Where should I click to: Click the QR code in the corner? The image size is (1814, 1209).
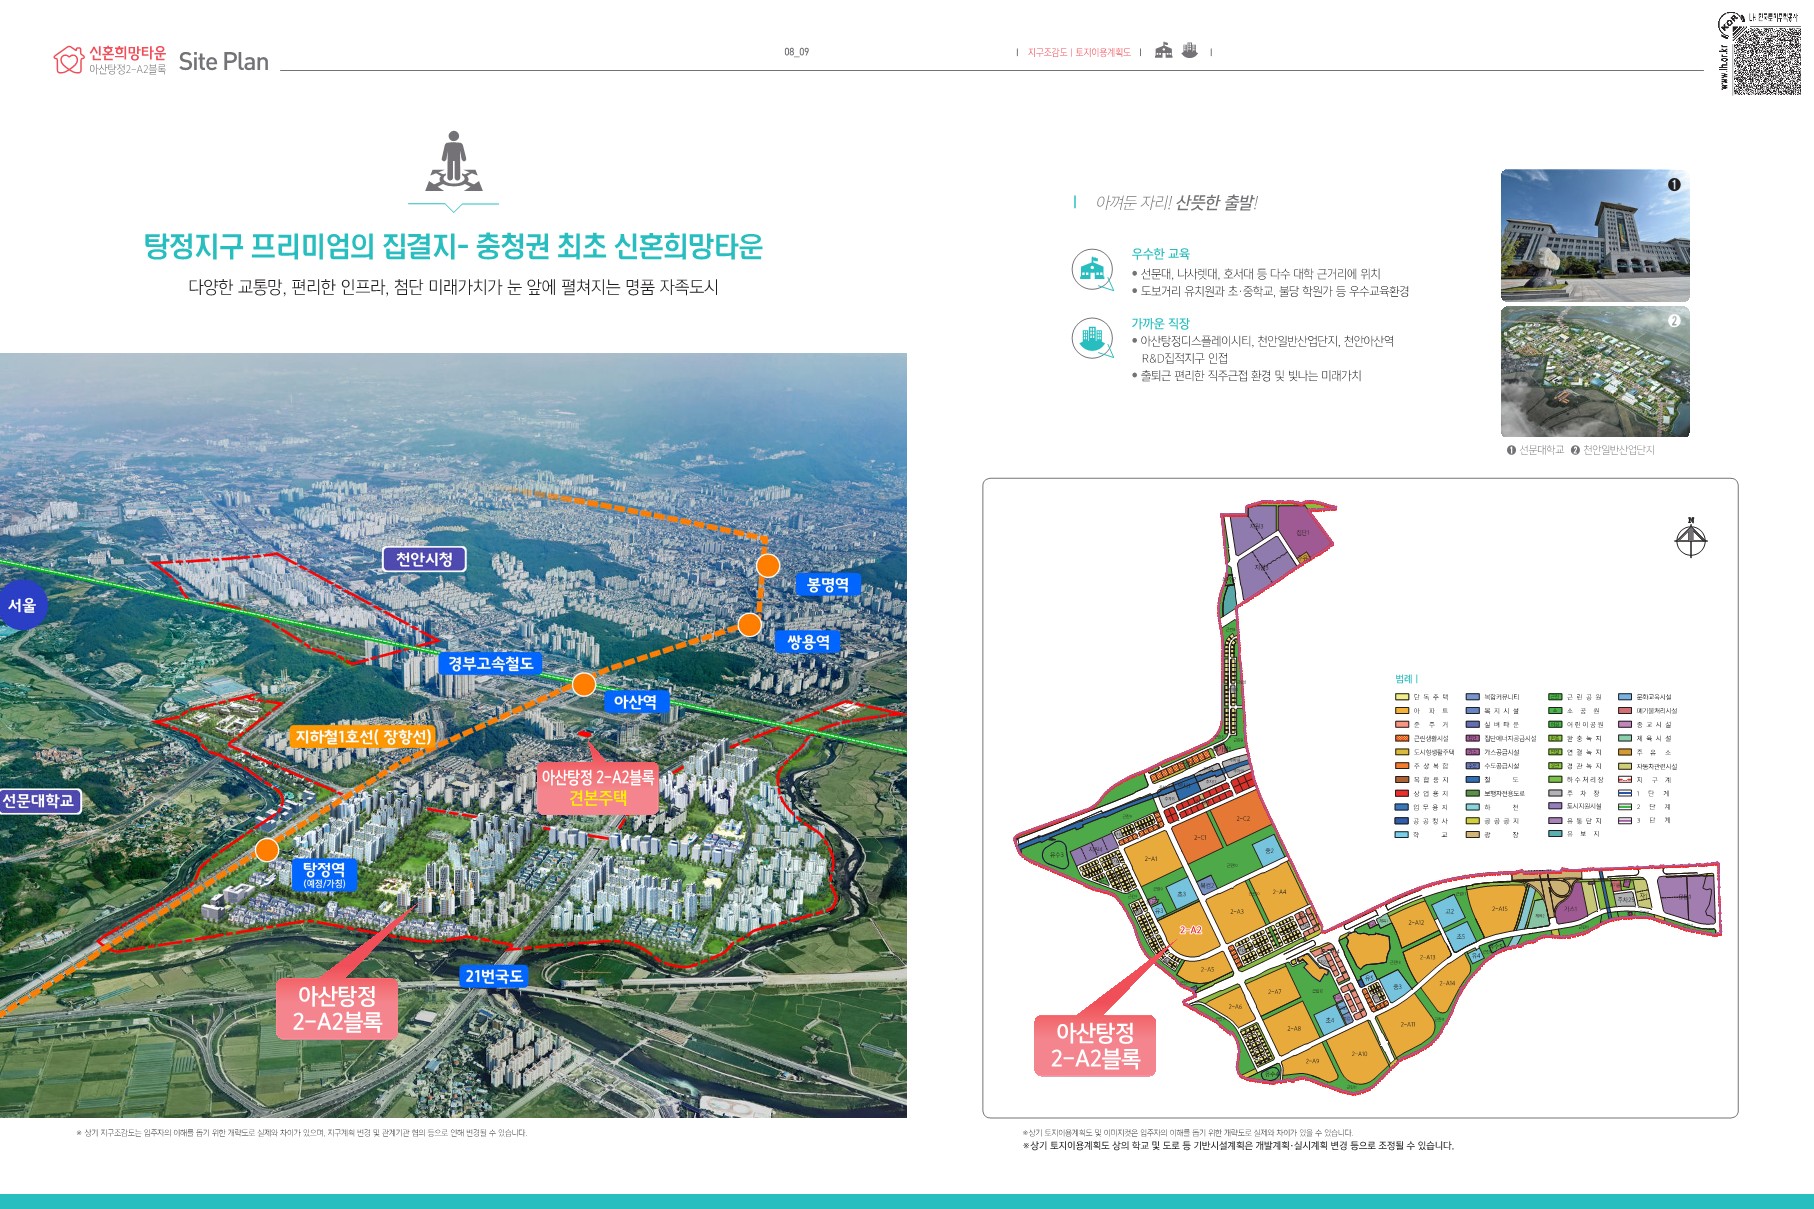point(1766,61)
